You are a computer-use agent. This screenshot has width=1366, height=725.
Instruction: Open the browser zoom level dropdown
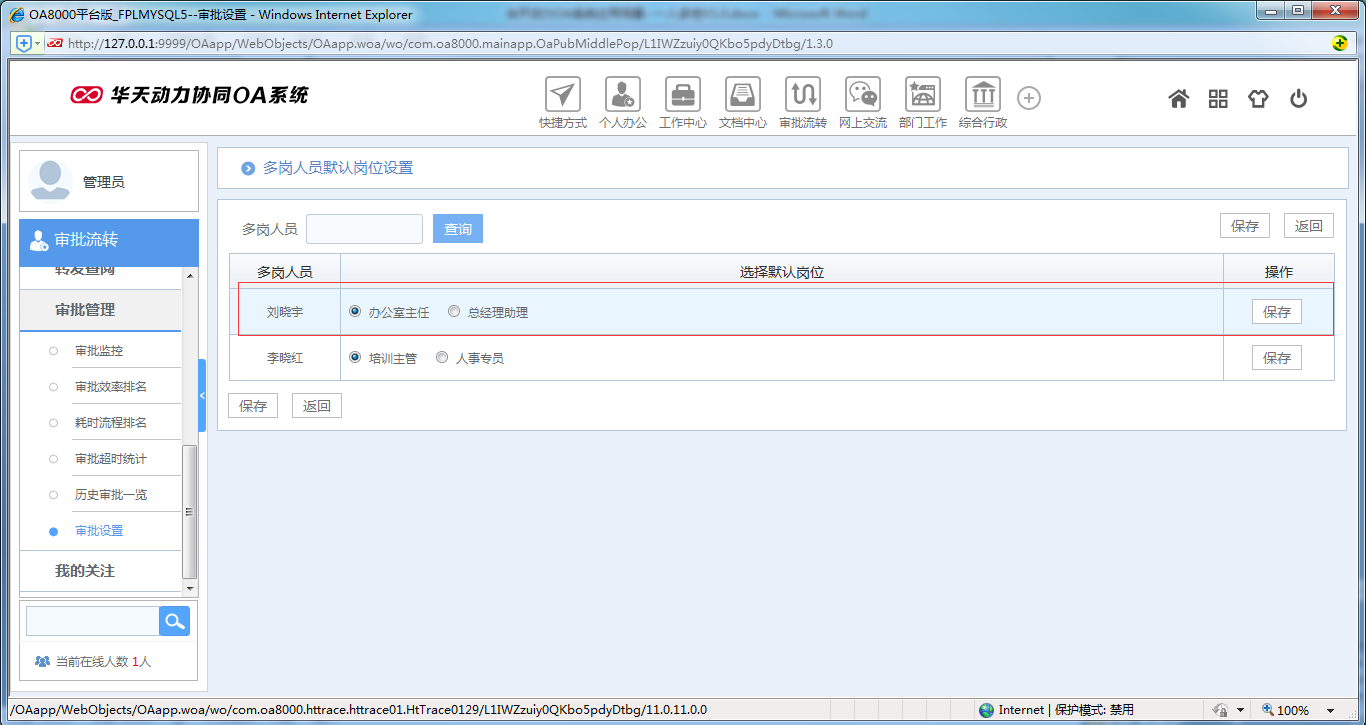1331,710
